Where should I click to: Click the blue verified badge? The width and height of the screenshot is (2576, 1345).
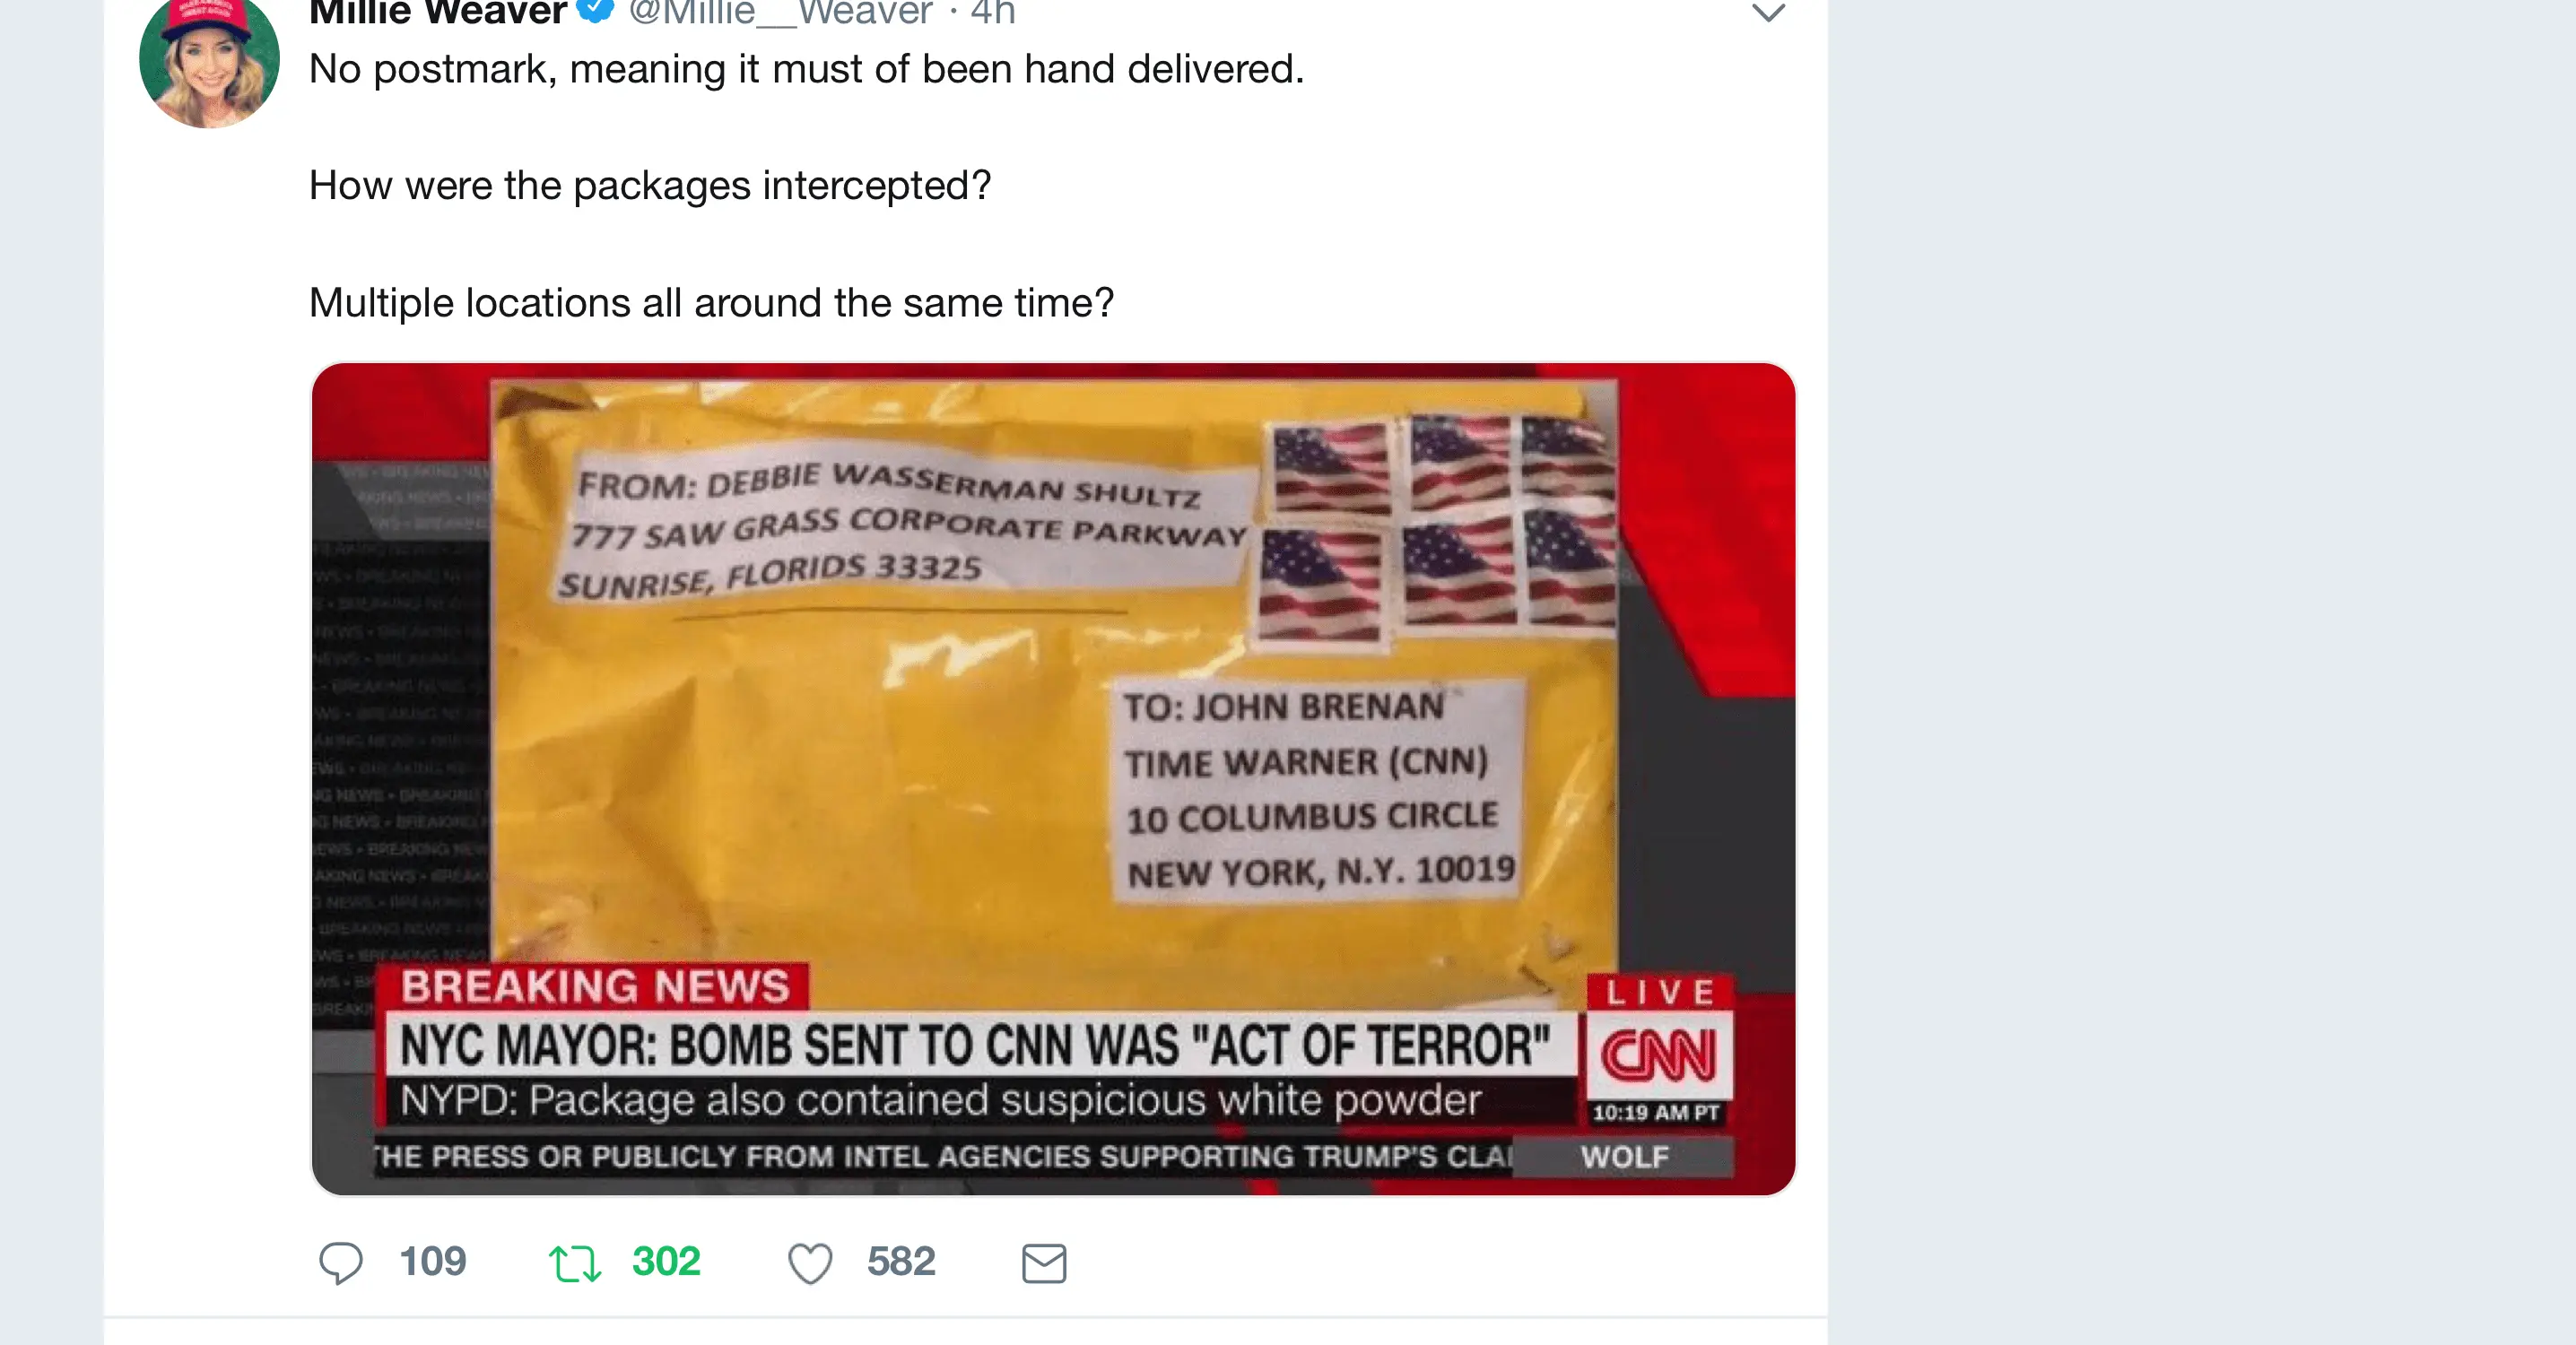point(596,10)
